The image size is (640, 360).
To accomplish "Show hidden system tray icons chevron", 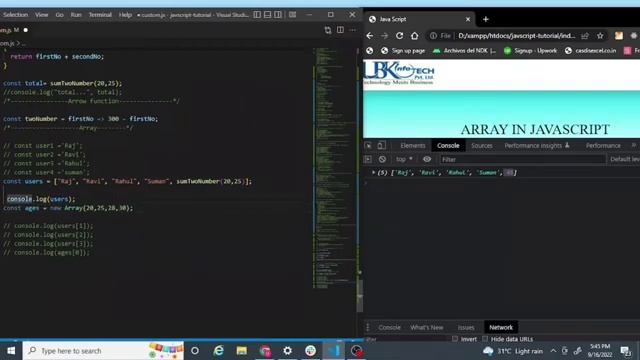I will (x=553, y=351).
